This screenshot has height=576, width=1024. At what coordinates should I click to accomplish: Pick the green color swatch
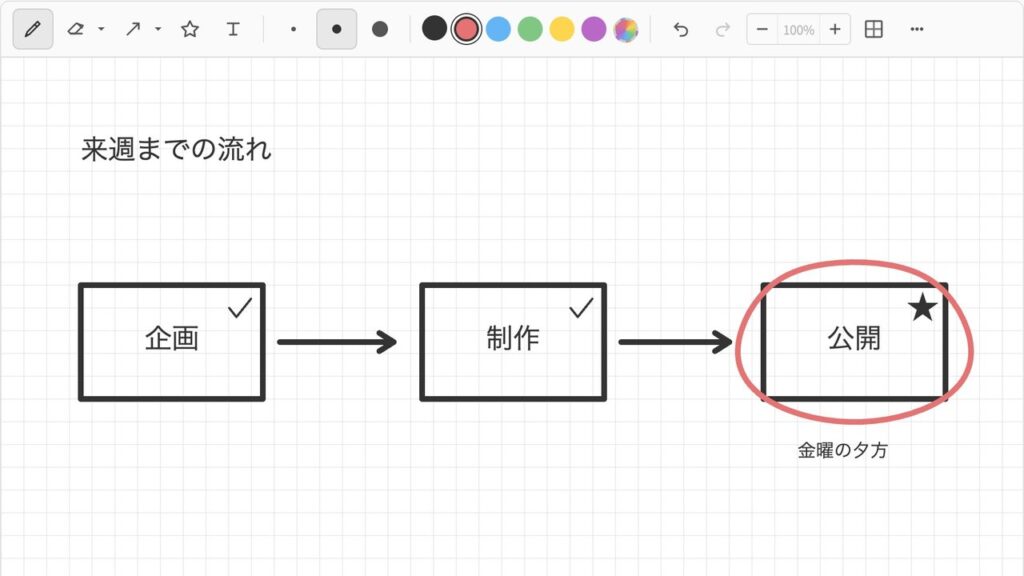click(530, 29)
